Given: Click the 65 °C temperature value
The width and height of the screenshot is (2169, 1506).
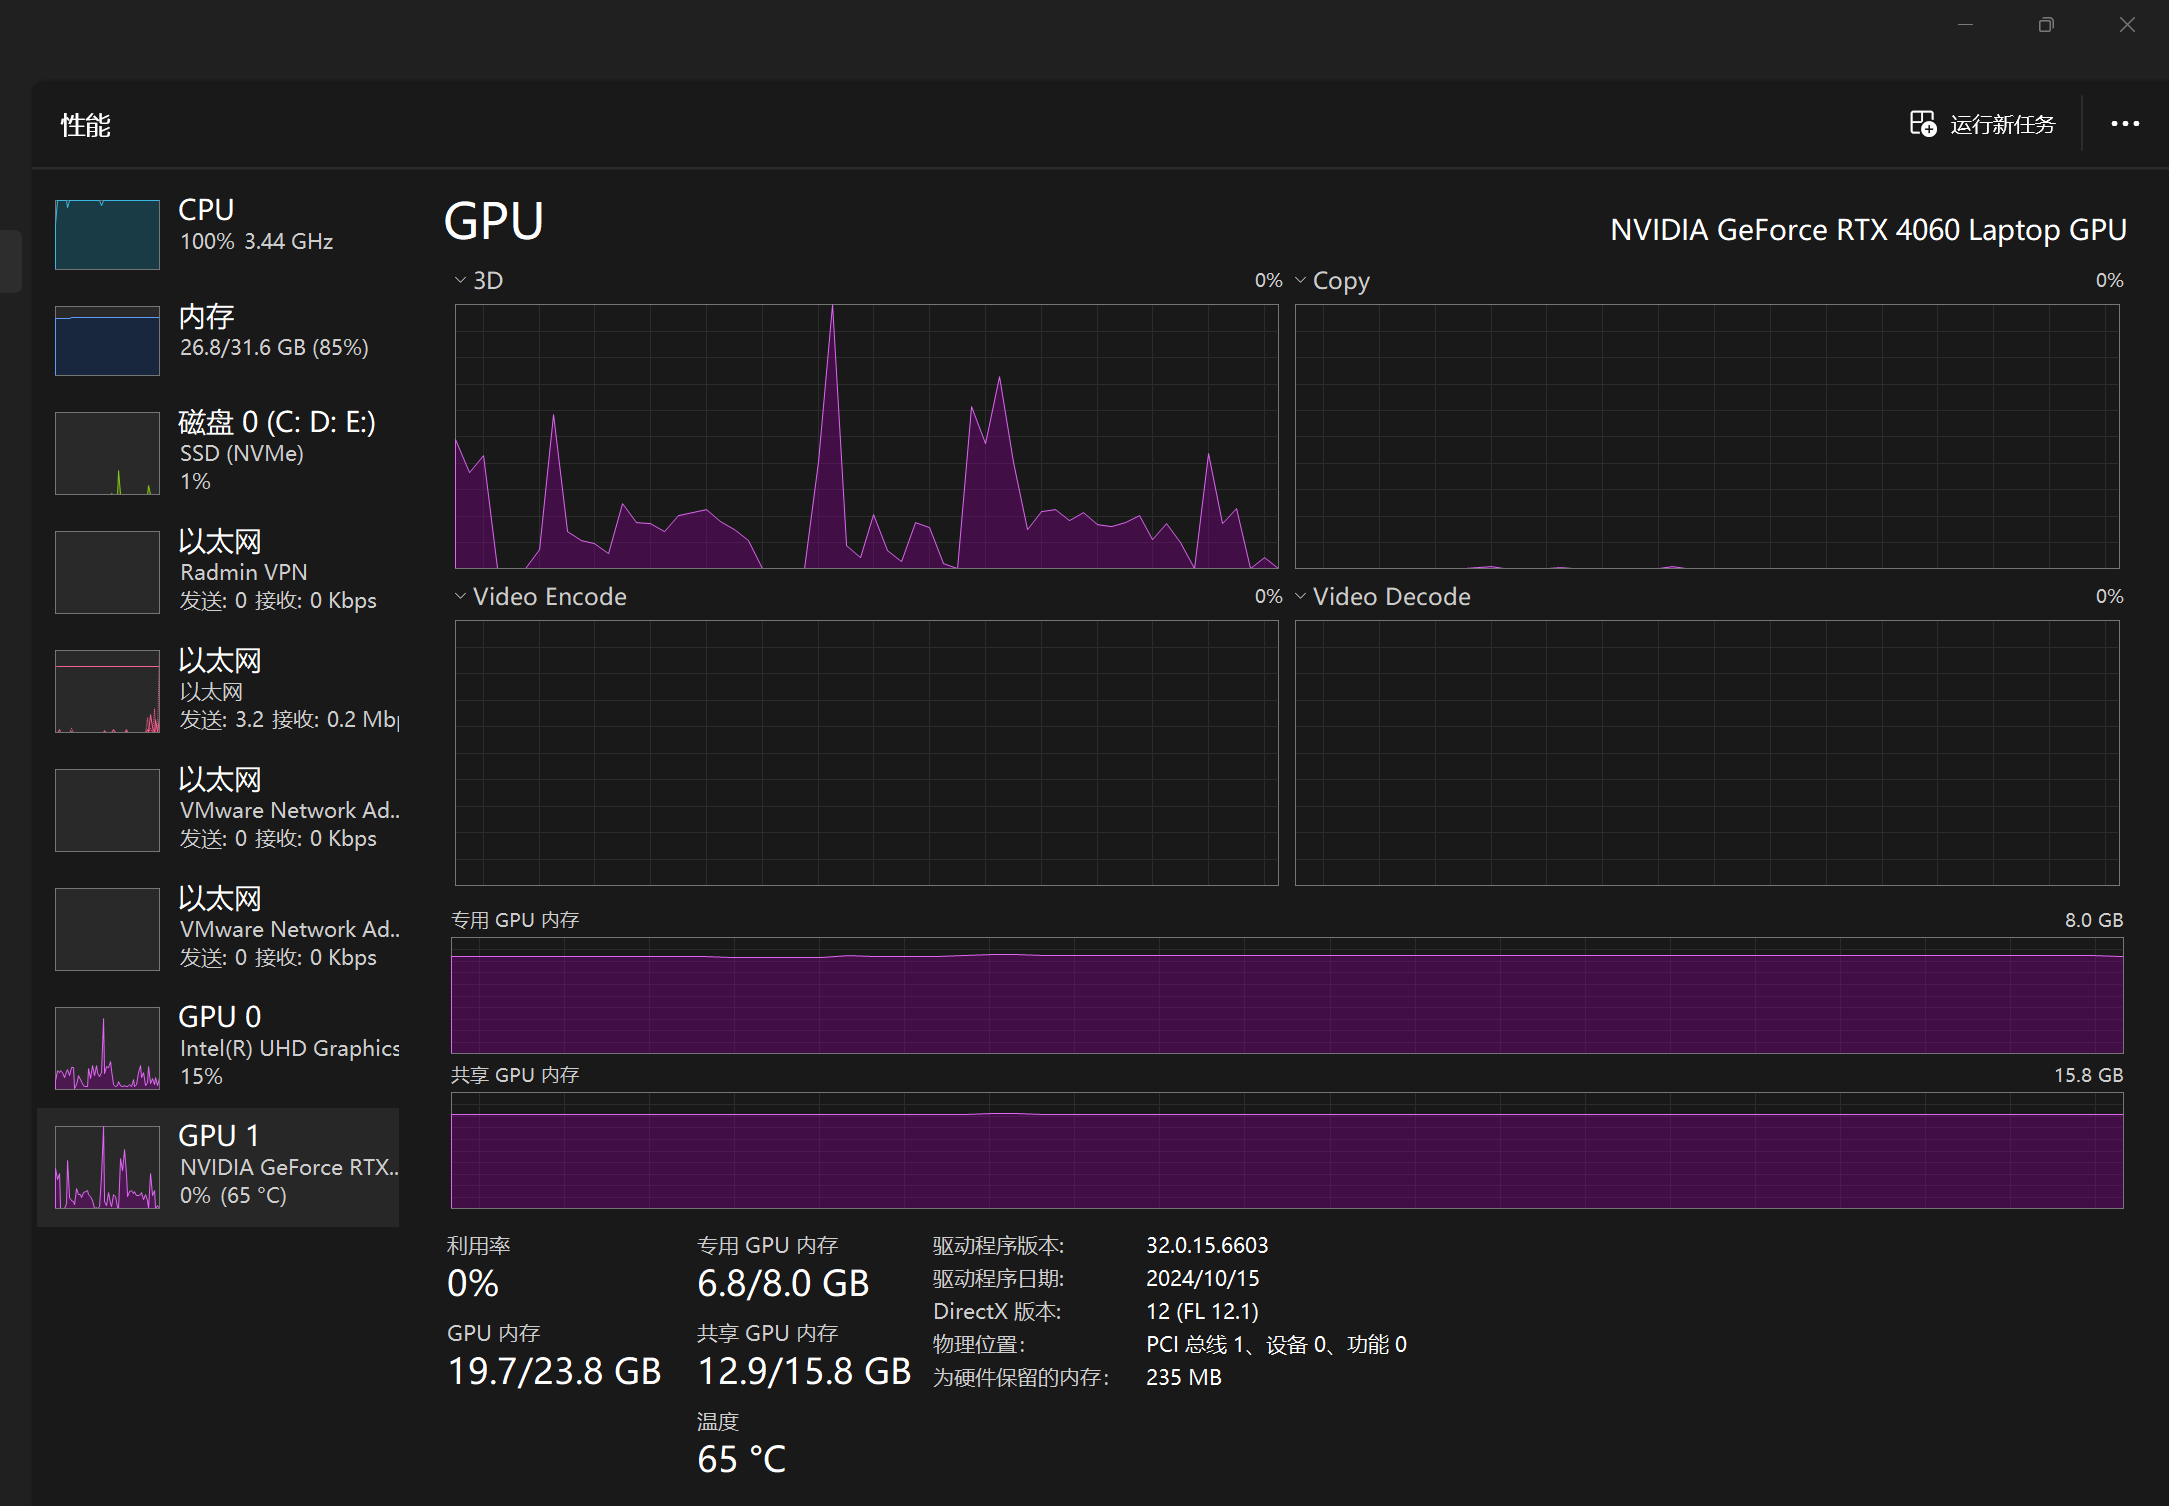Looking at the screenshot, I should pos(741,1459).
